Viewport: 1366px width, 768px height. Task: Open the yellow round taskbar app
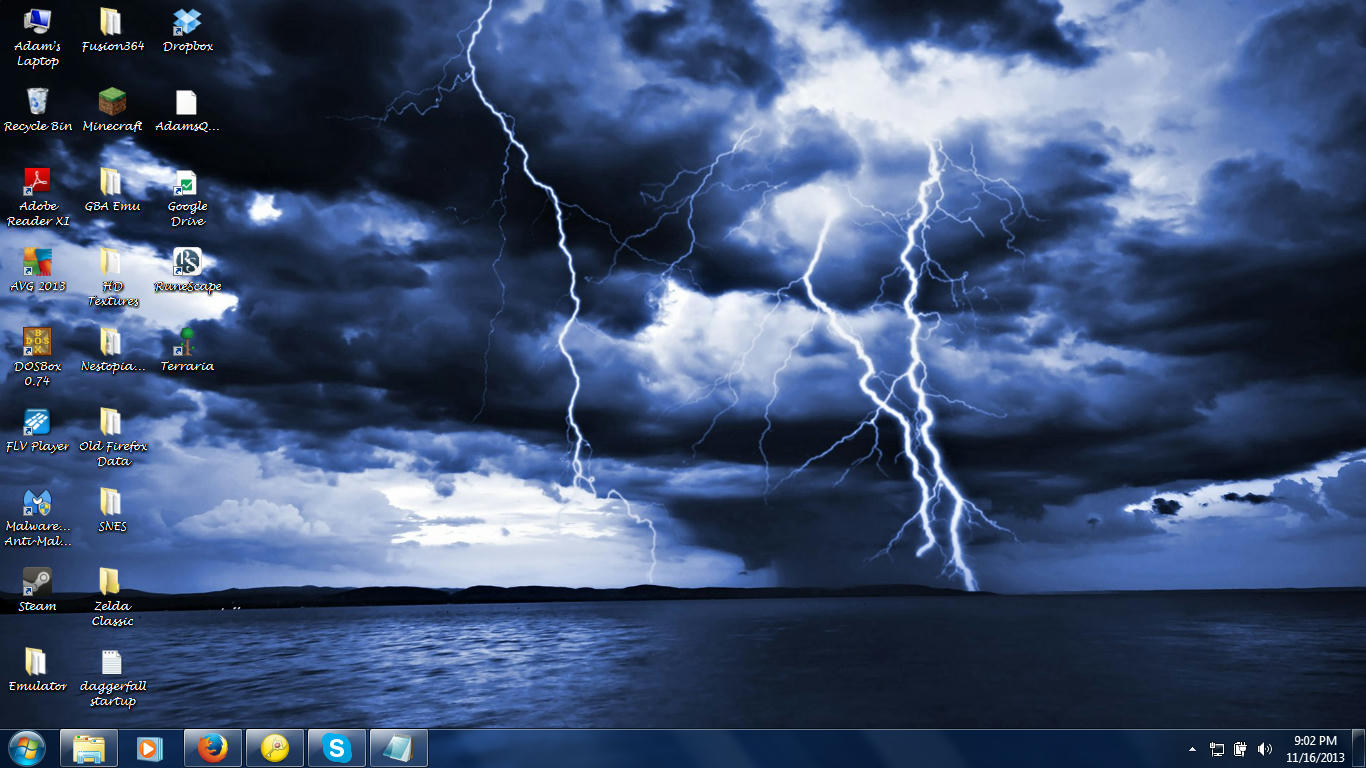coord(275,748)
